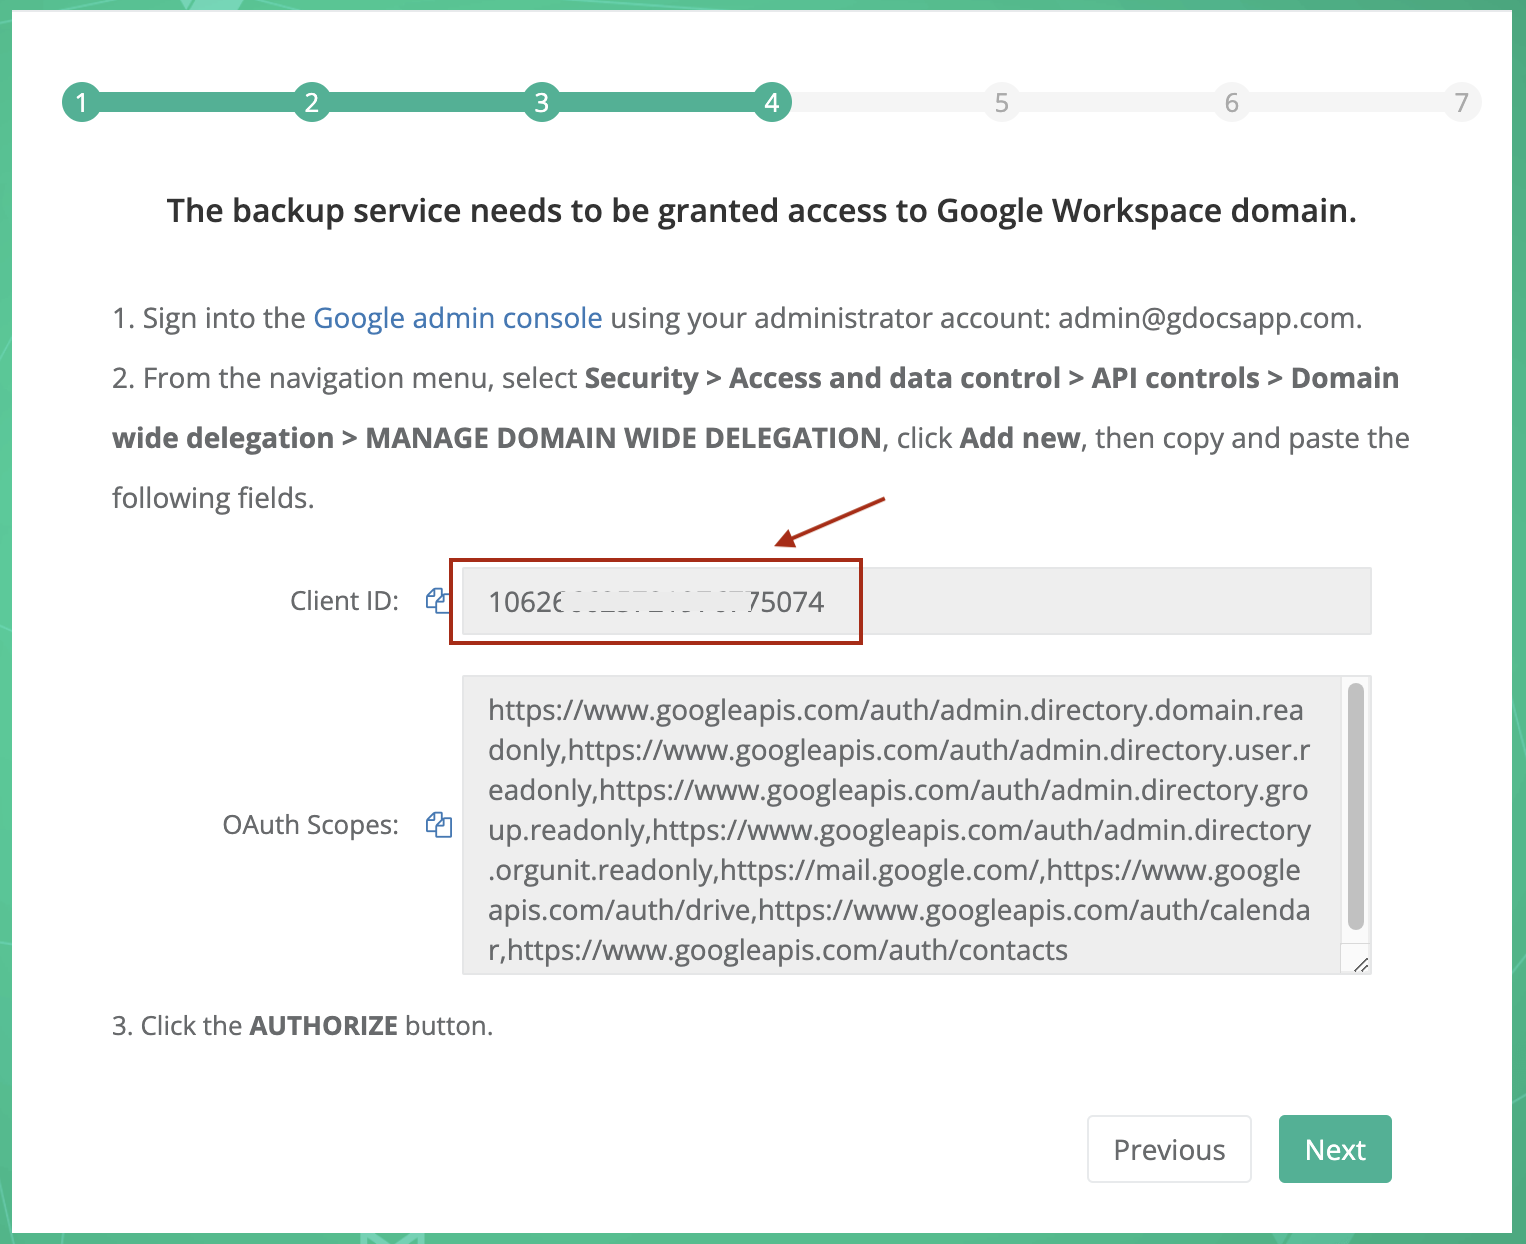The width and height of the screenshot is (1526, 1244).
Task: Click the Next button
Action: click(x=1335, y=1149)
